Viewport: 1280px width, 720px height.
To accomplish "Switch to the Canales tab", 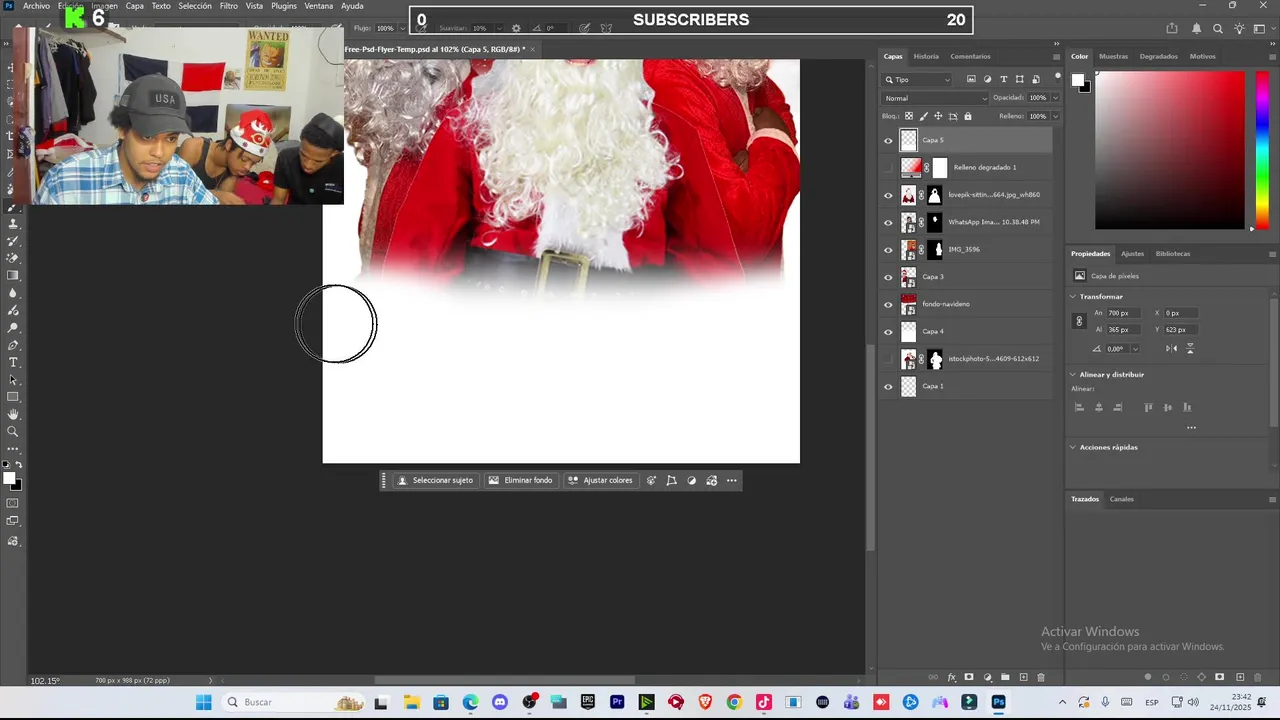I will click(x=1122, y=499).
